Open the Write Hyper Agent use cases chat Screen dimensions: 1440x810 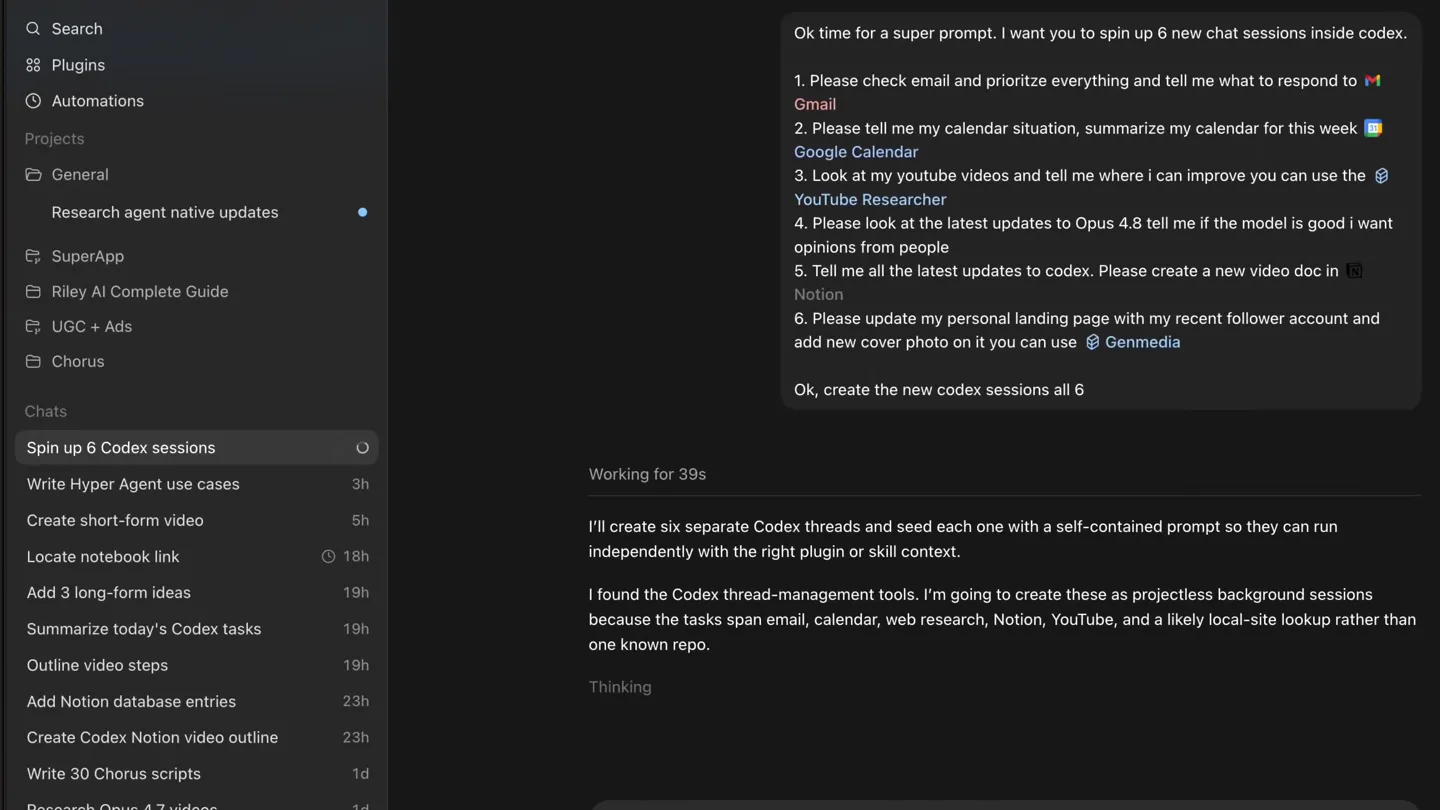[196, 484]
